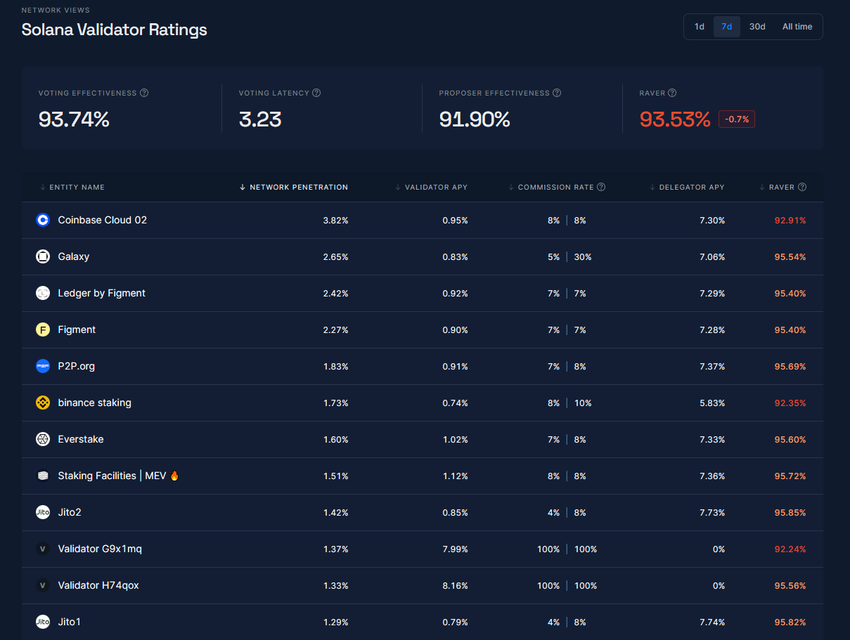Click the 91.90% proposer effectiveness value

(474, 119)
